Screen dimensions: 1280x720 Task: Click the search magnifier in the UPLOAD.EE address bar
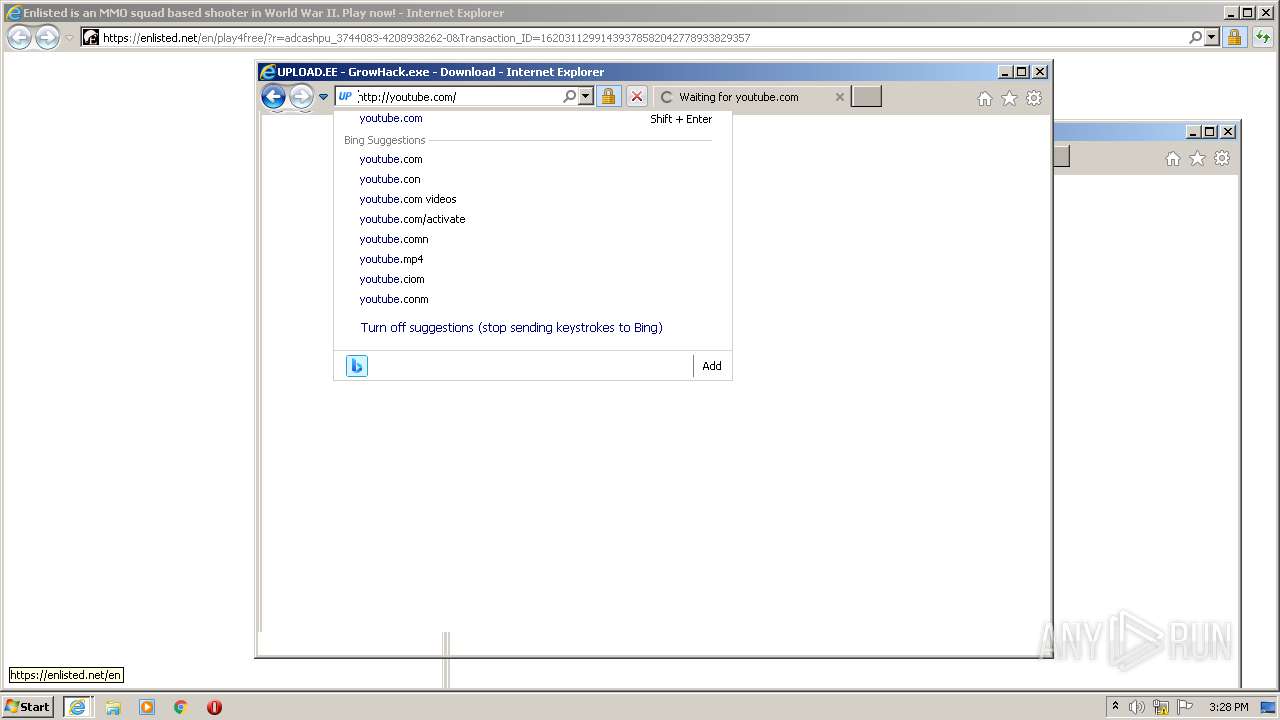[569, 97]
